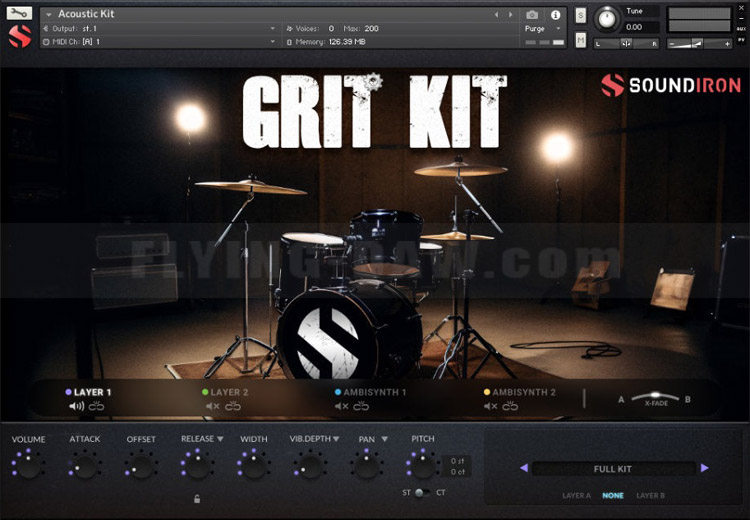
Task: Open the Output st.1 dropdown
Action: [159, 29]
